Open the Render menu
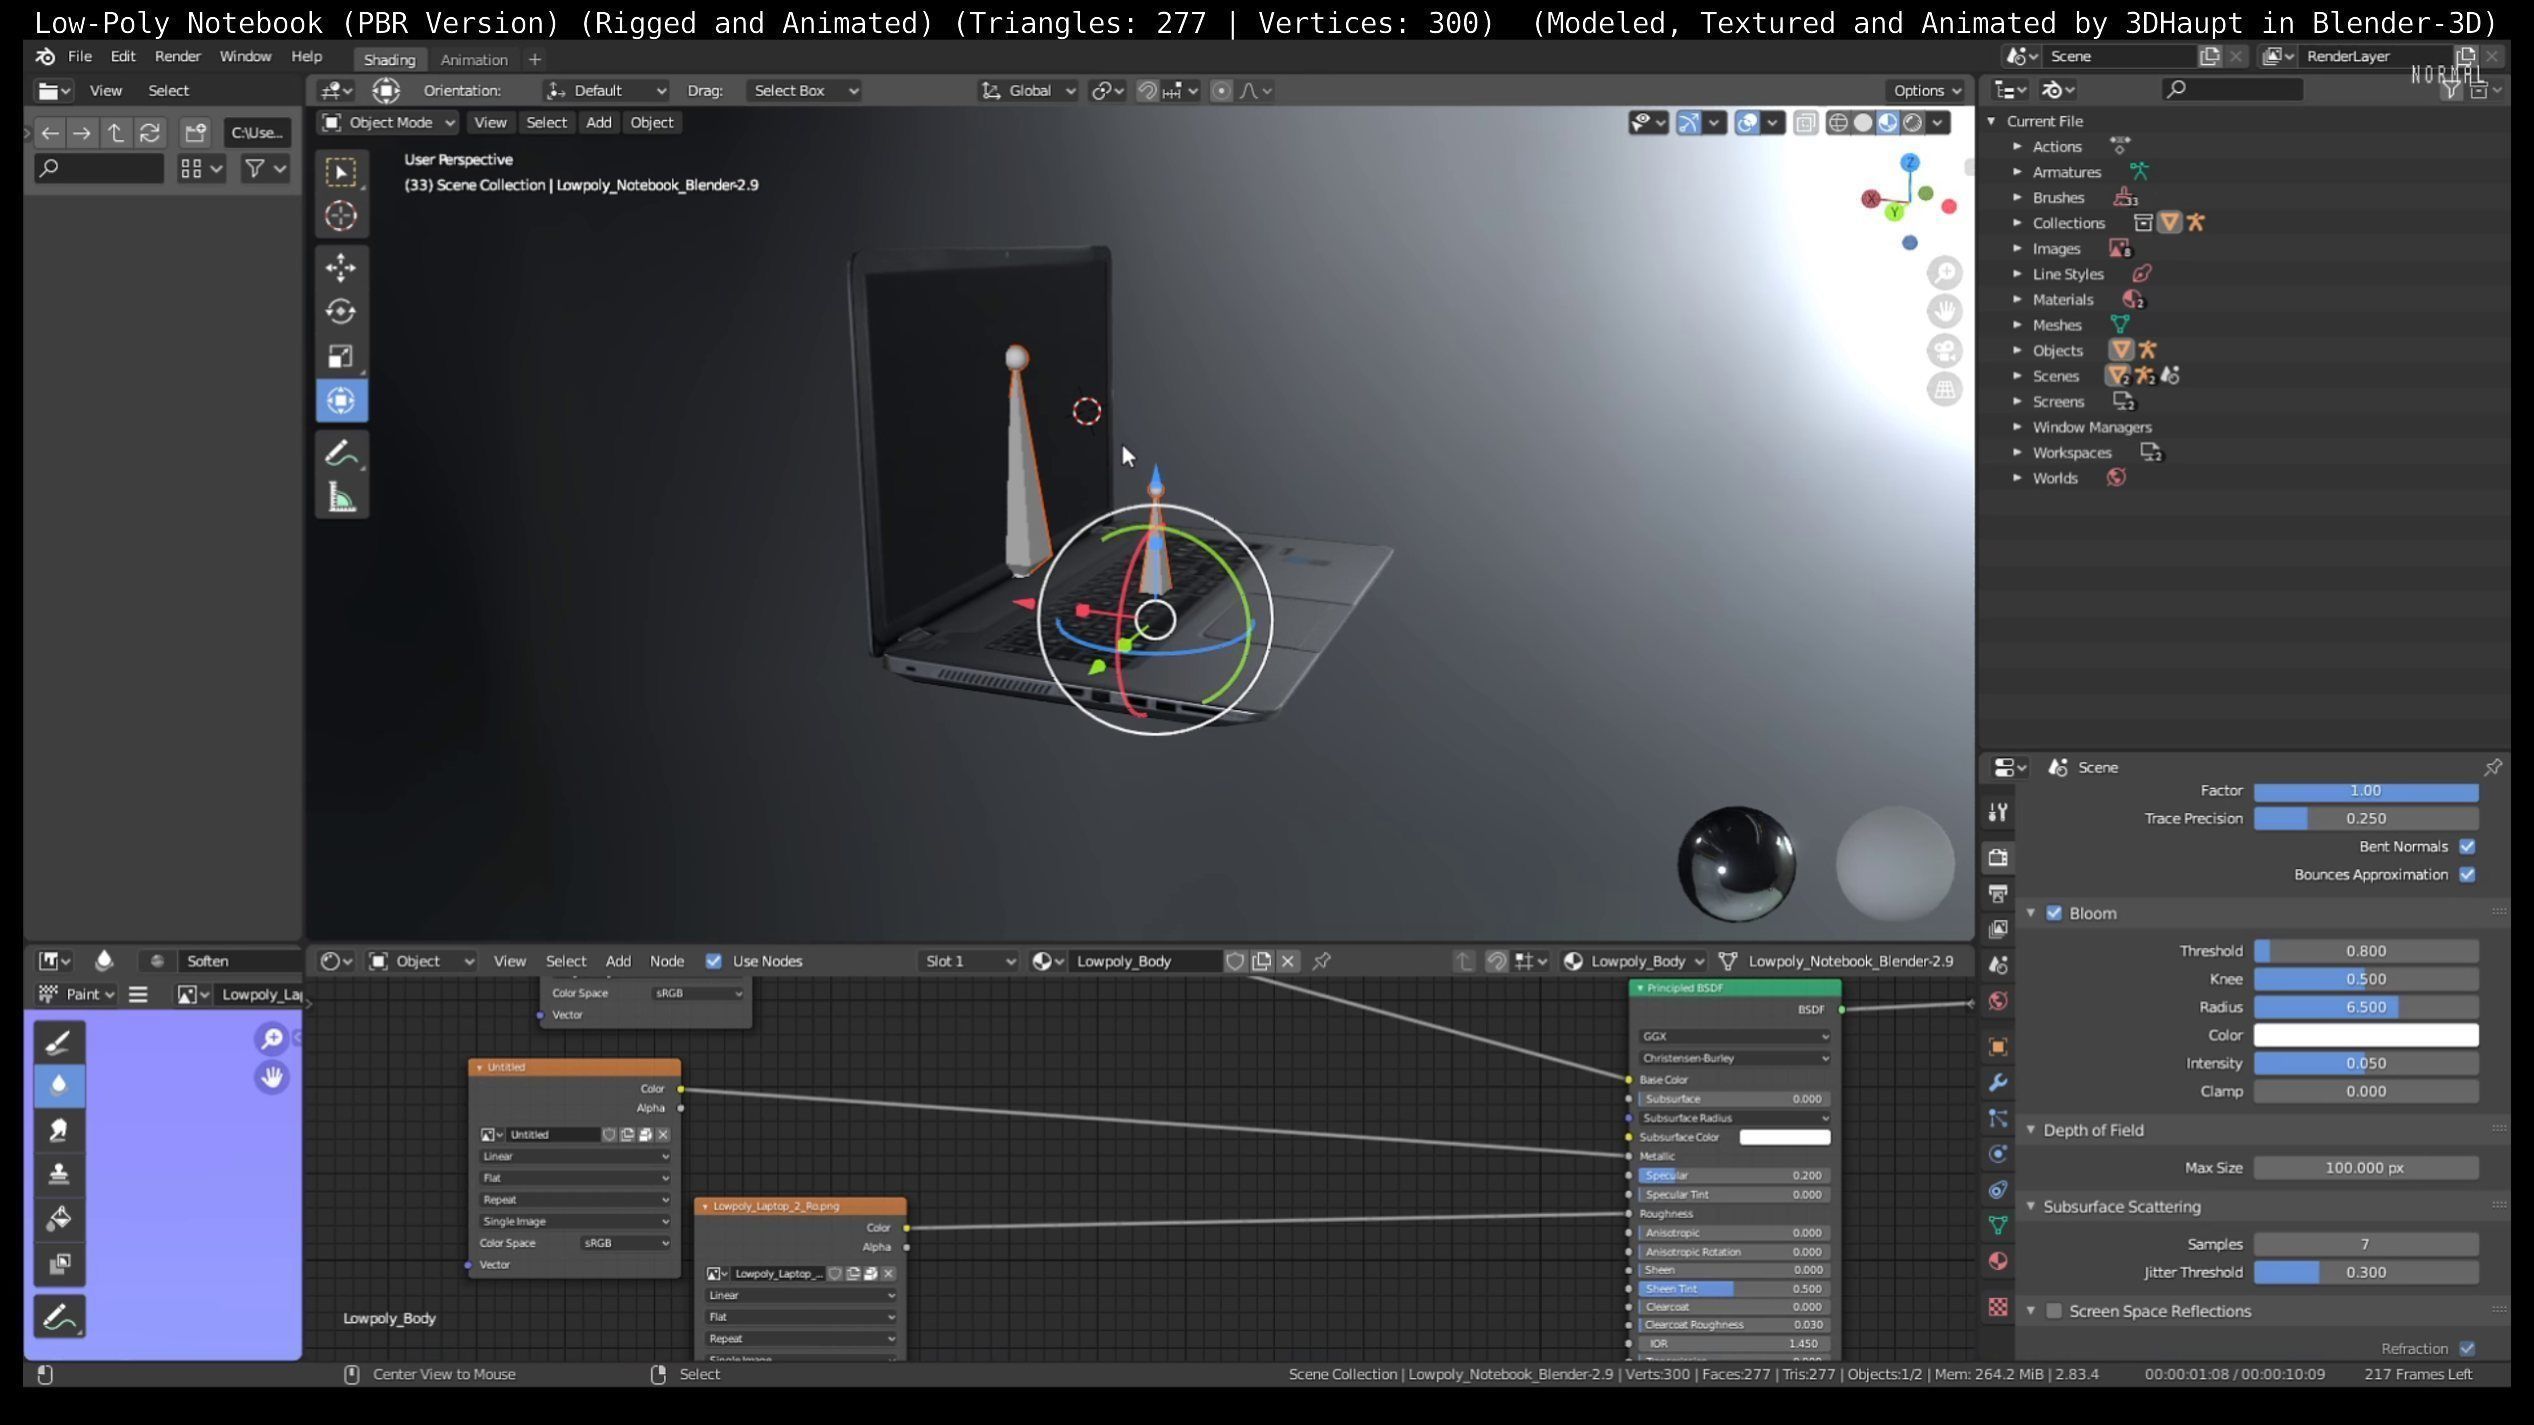Screen dimensions: 2534x1425 coord(177,56)
